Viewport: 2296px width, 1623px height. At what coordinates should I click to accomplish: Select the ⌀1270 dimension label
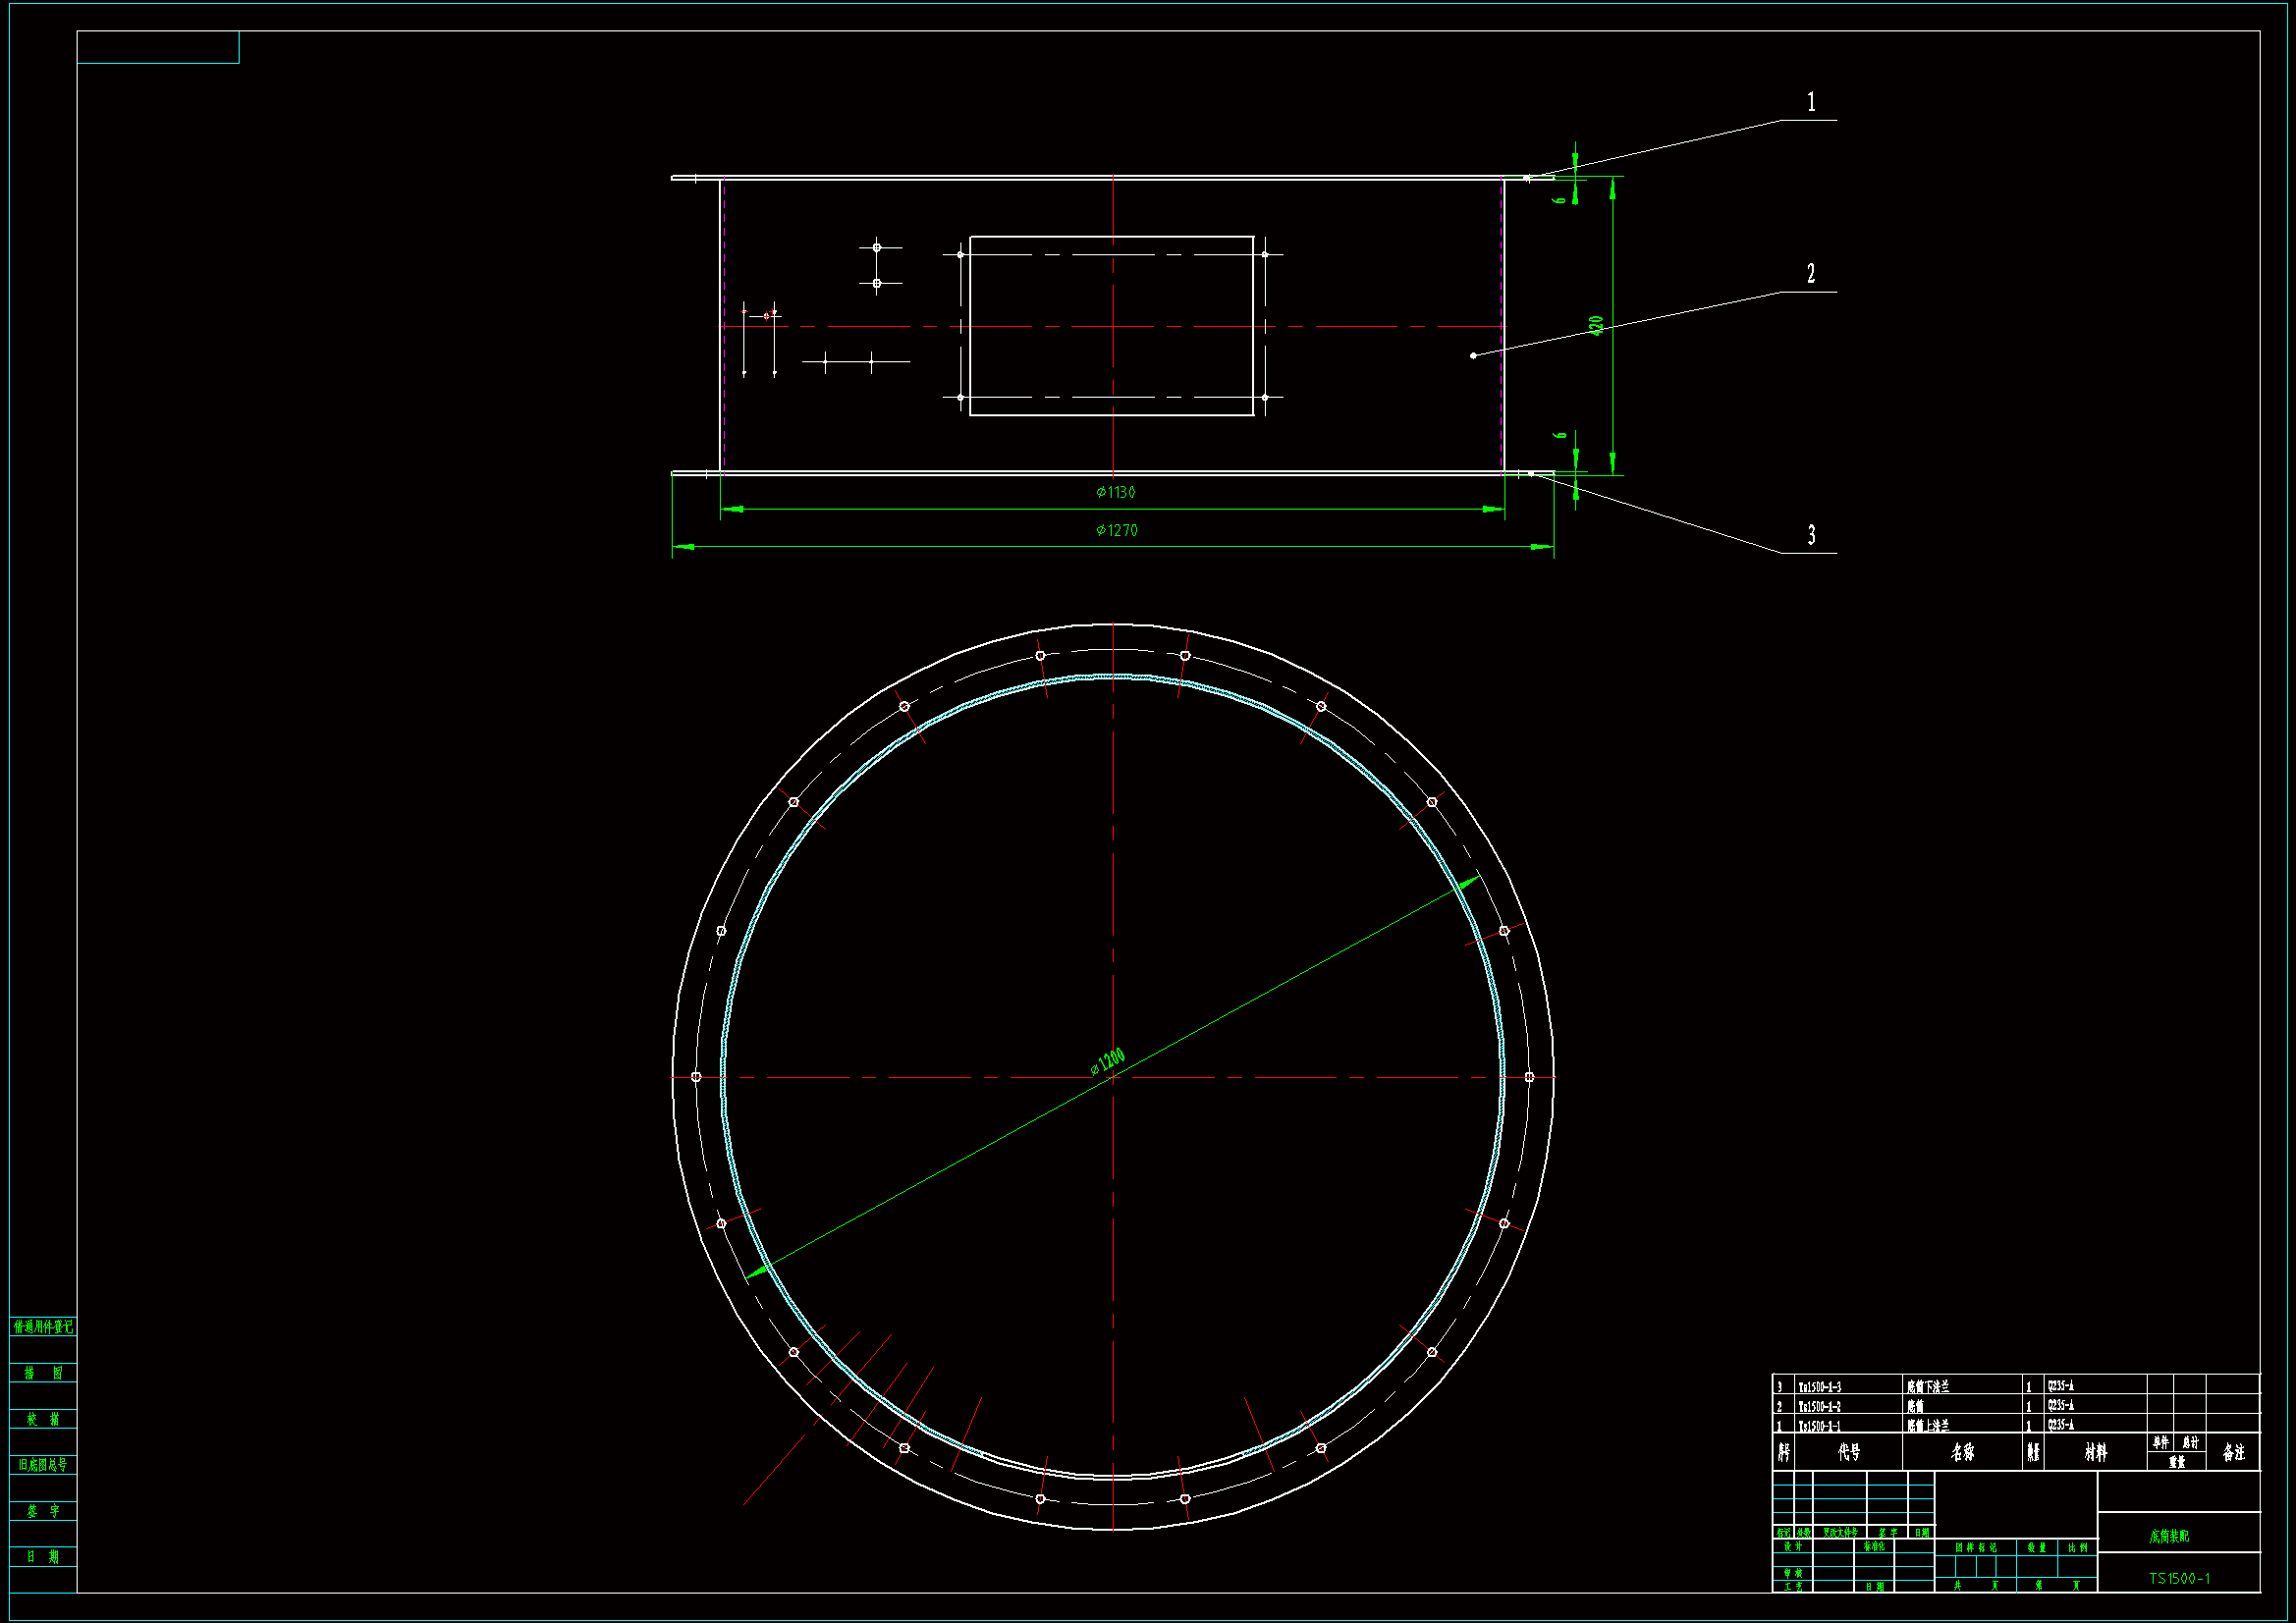pyautogui.click(x=1116, y=530)
